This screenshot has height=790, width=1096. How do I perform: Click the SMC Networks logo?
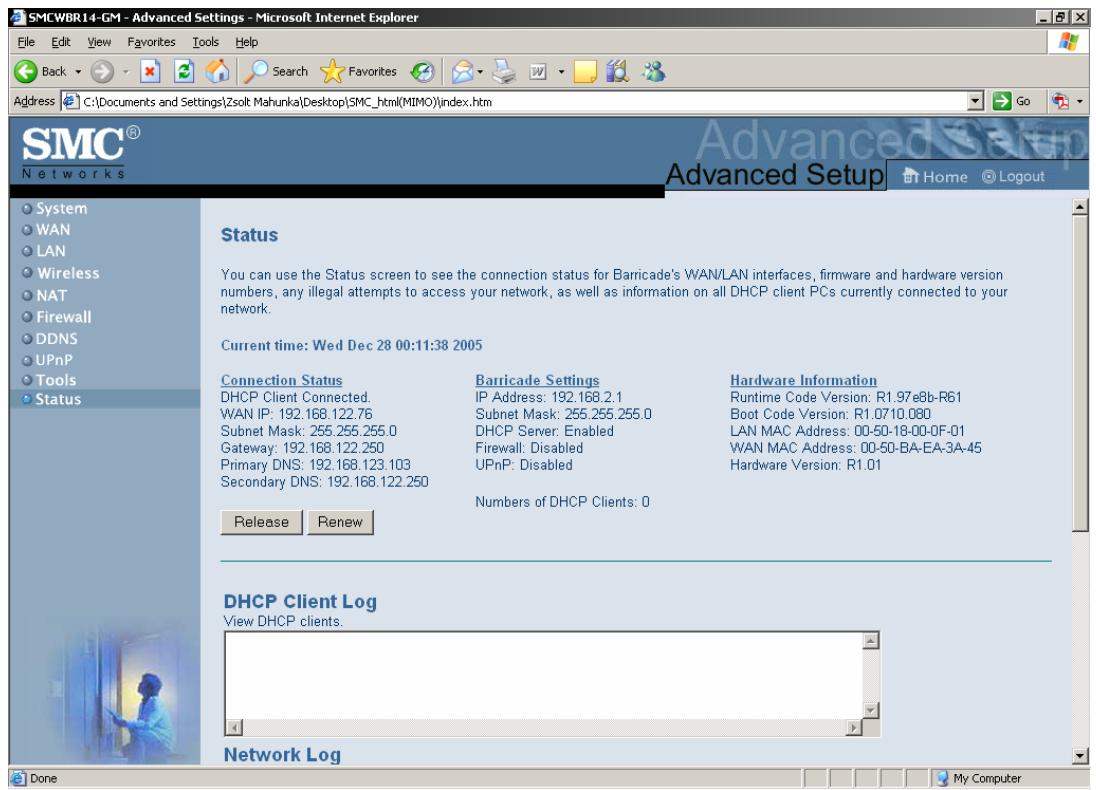80,152
